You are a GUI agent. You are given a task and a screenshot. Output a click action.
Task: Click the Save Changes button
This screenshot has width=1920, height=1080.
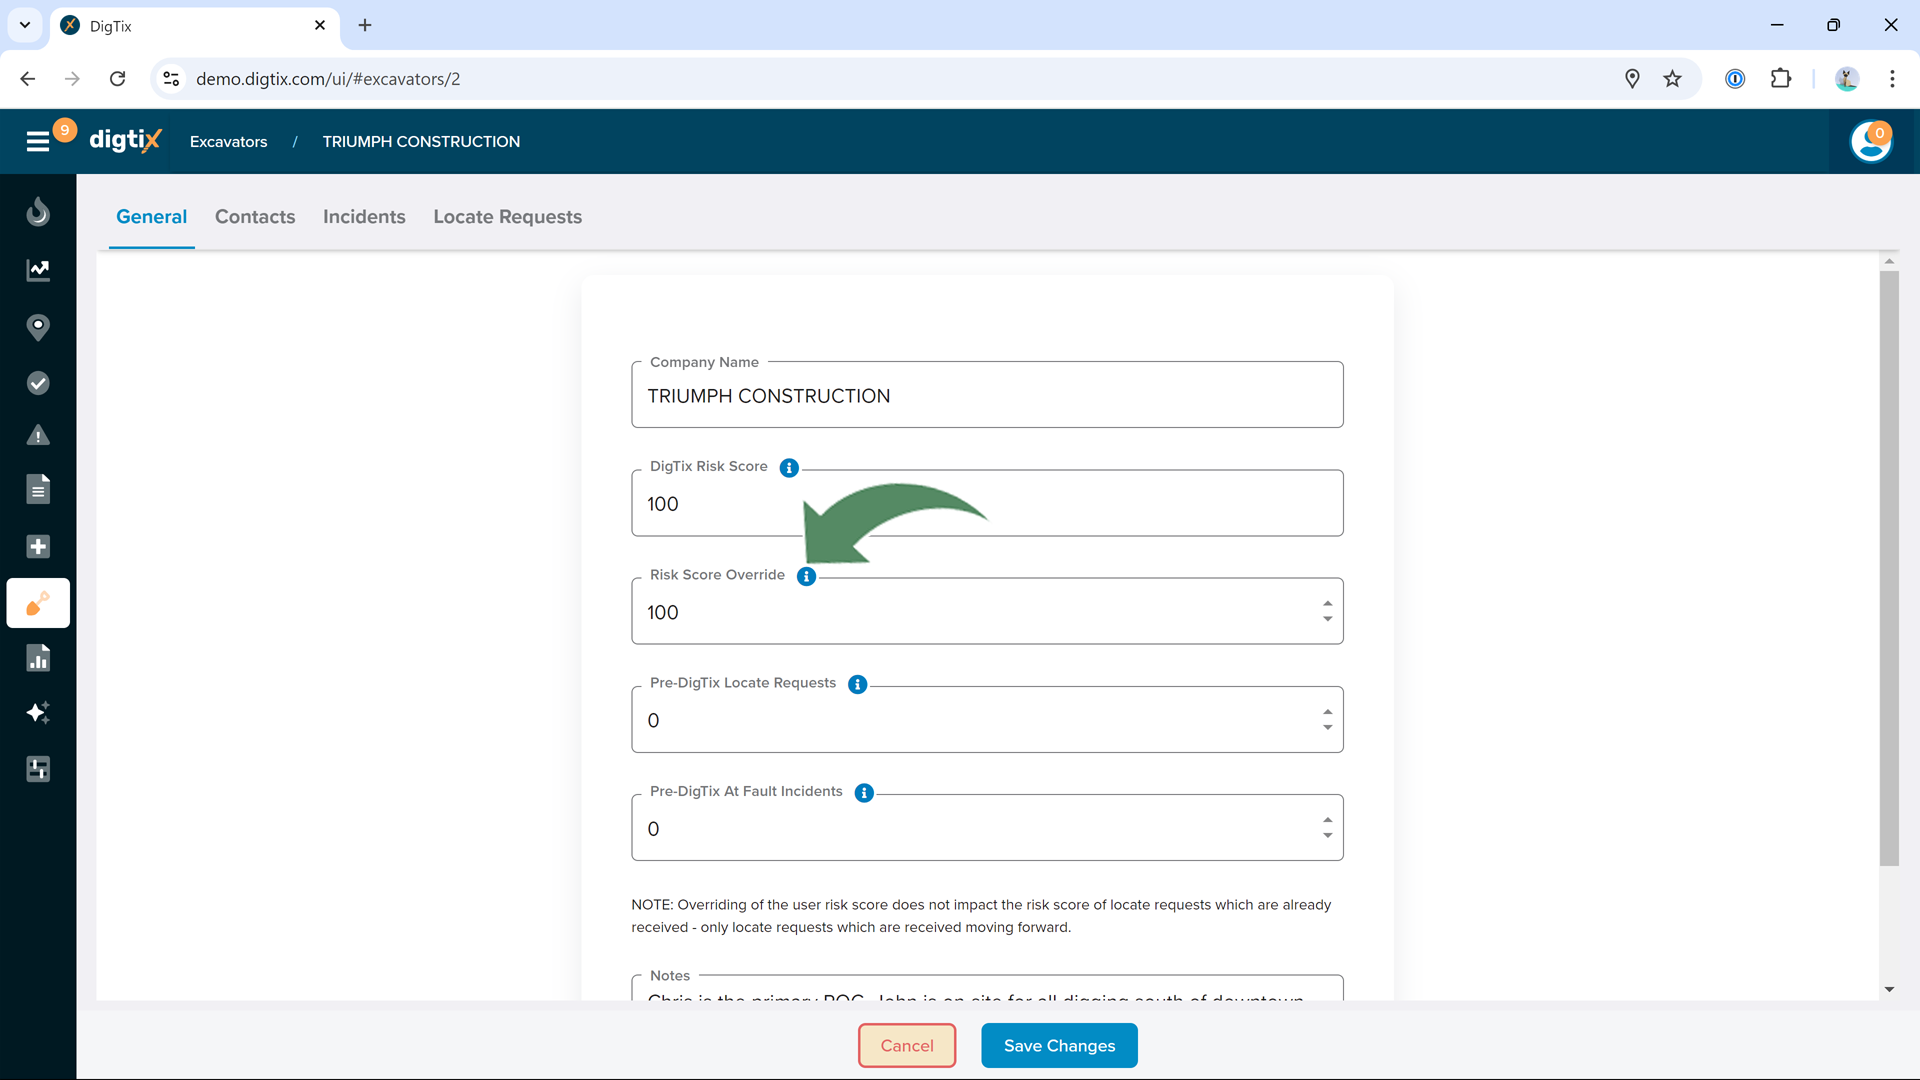tap(1059, 1045)
